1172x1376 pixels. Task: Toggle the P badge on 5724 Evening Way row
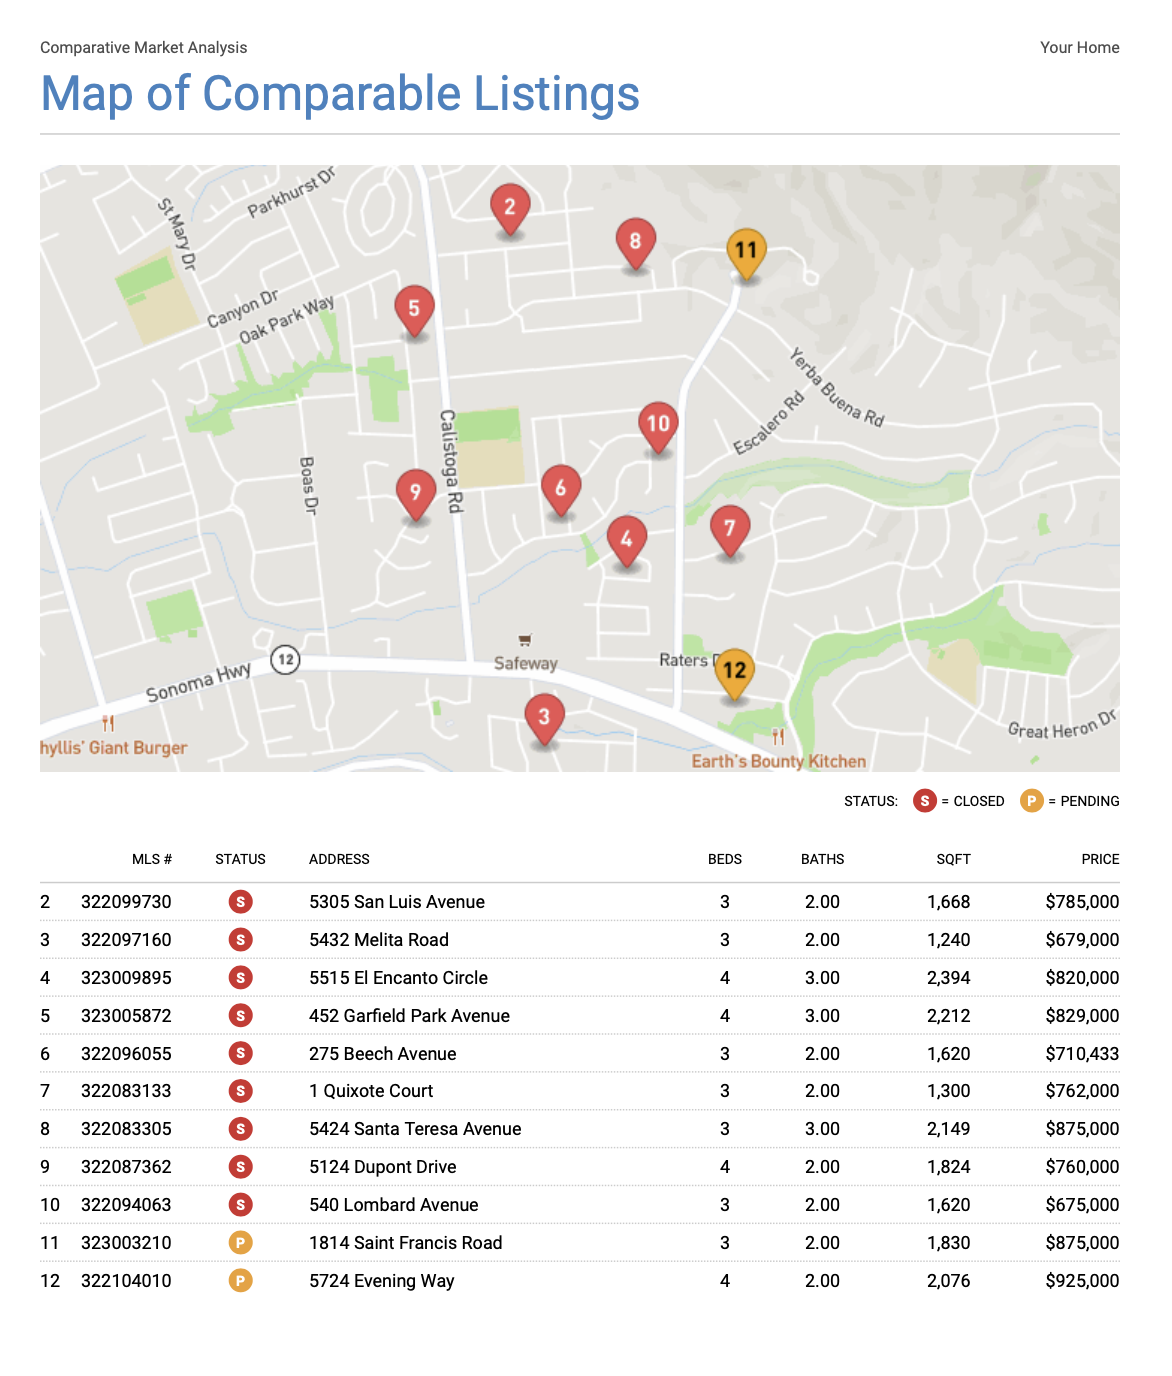coord(240,1281)
